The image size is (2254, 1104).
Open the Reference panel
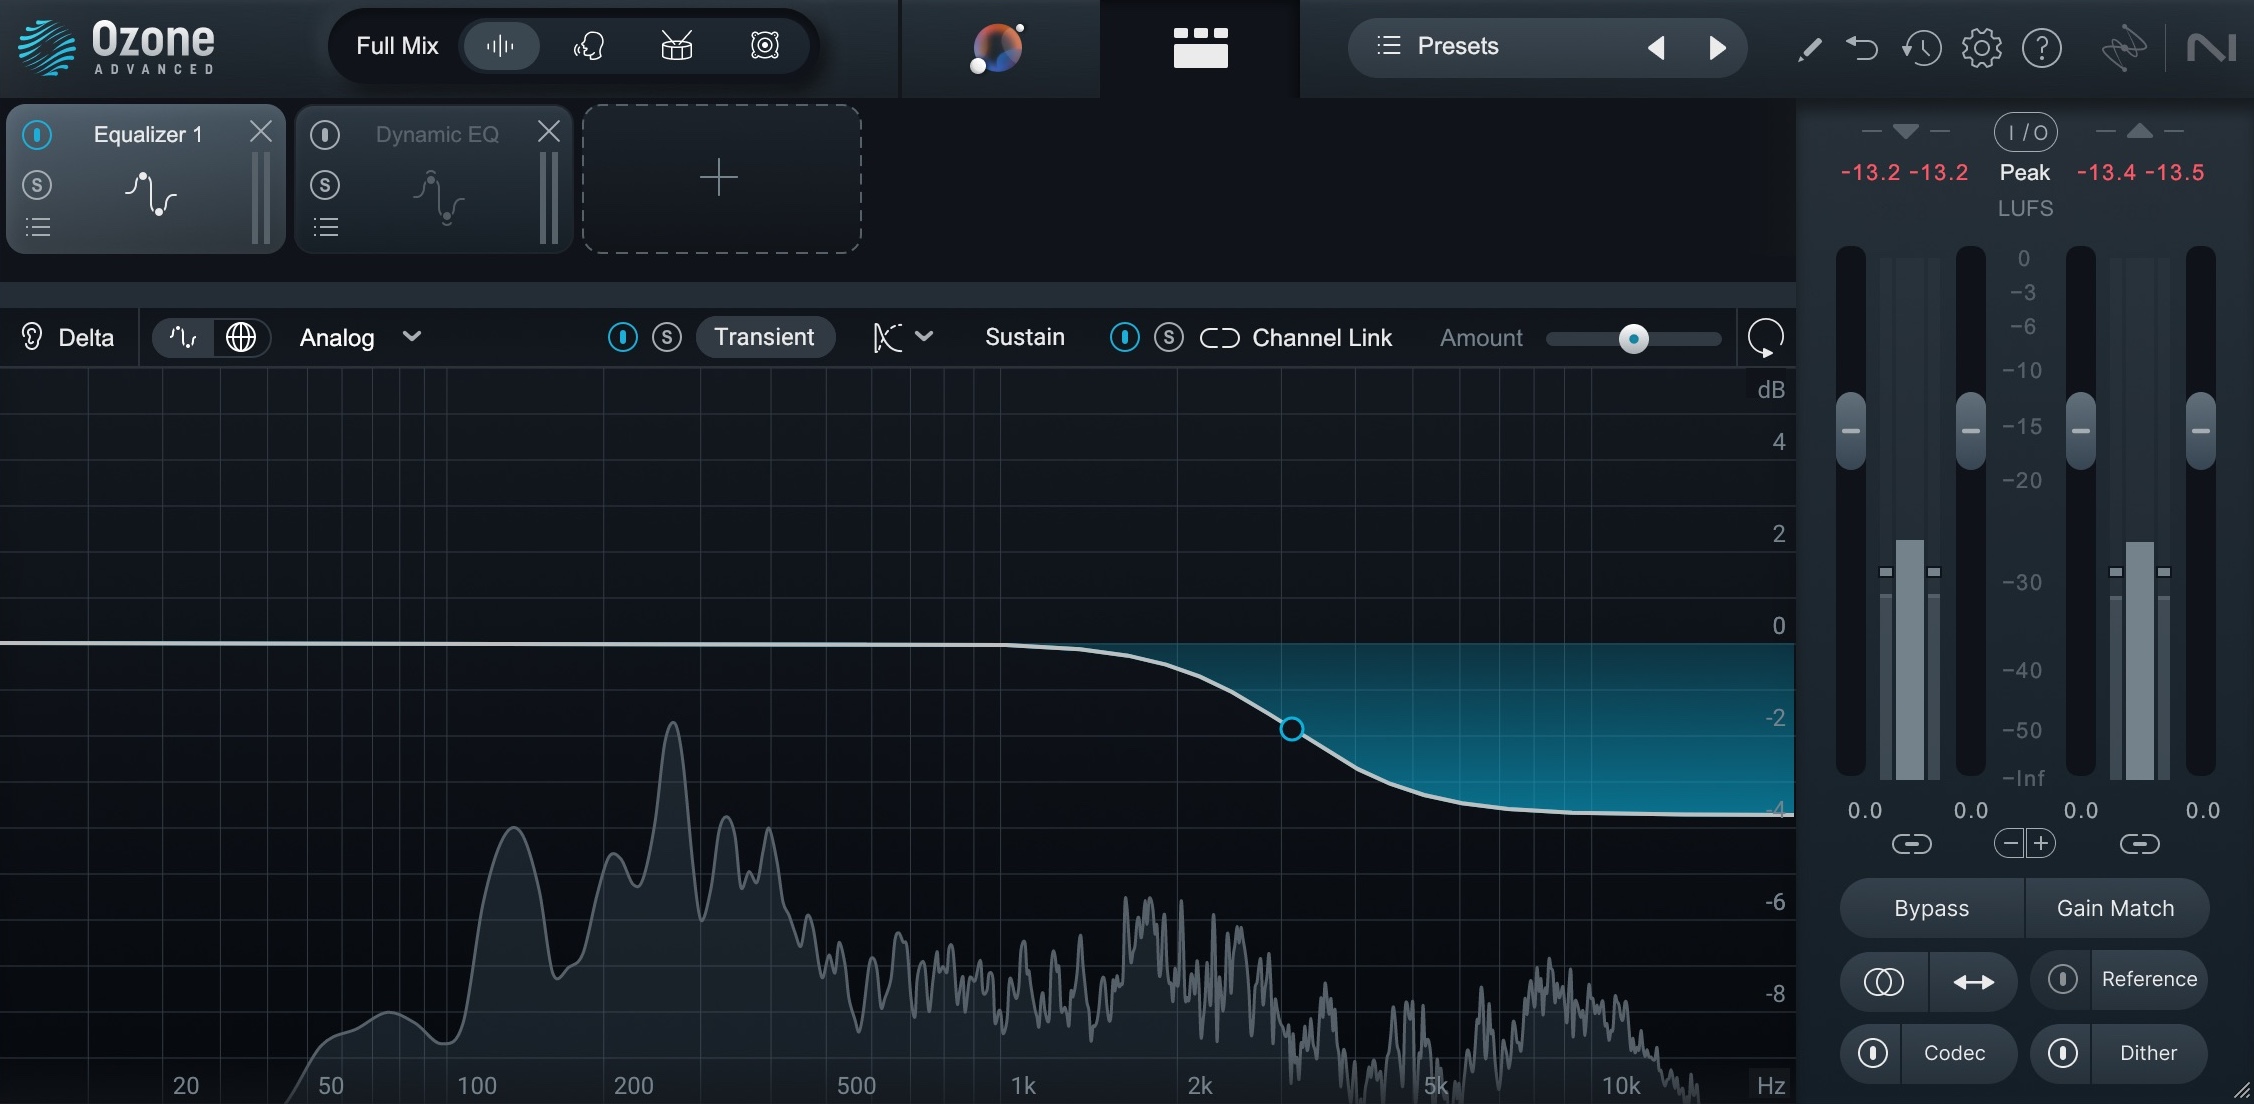tap(2149, 979)
